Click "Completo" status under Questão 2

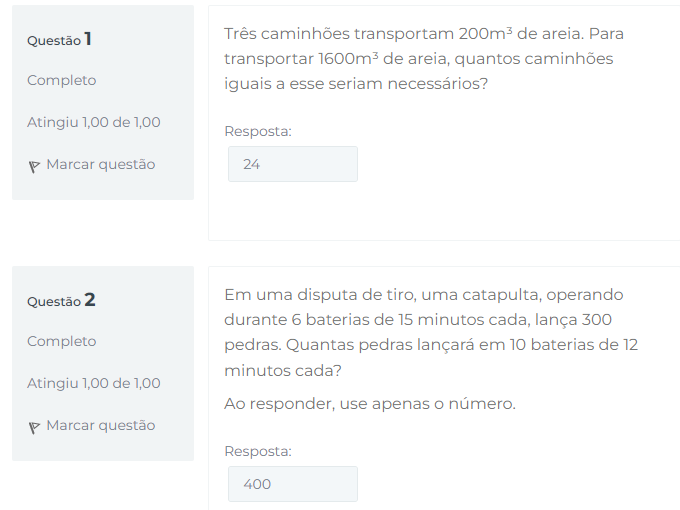tap(62, 342)
